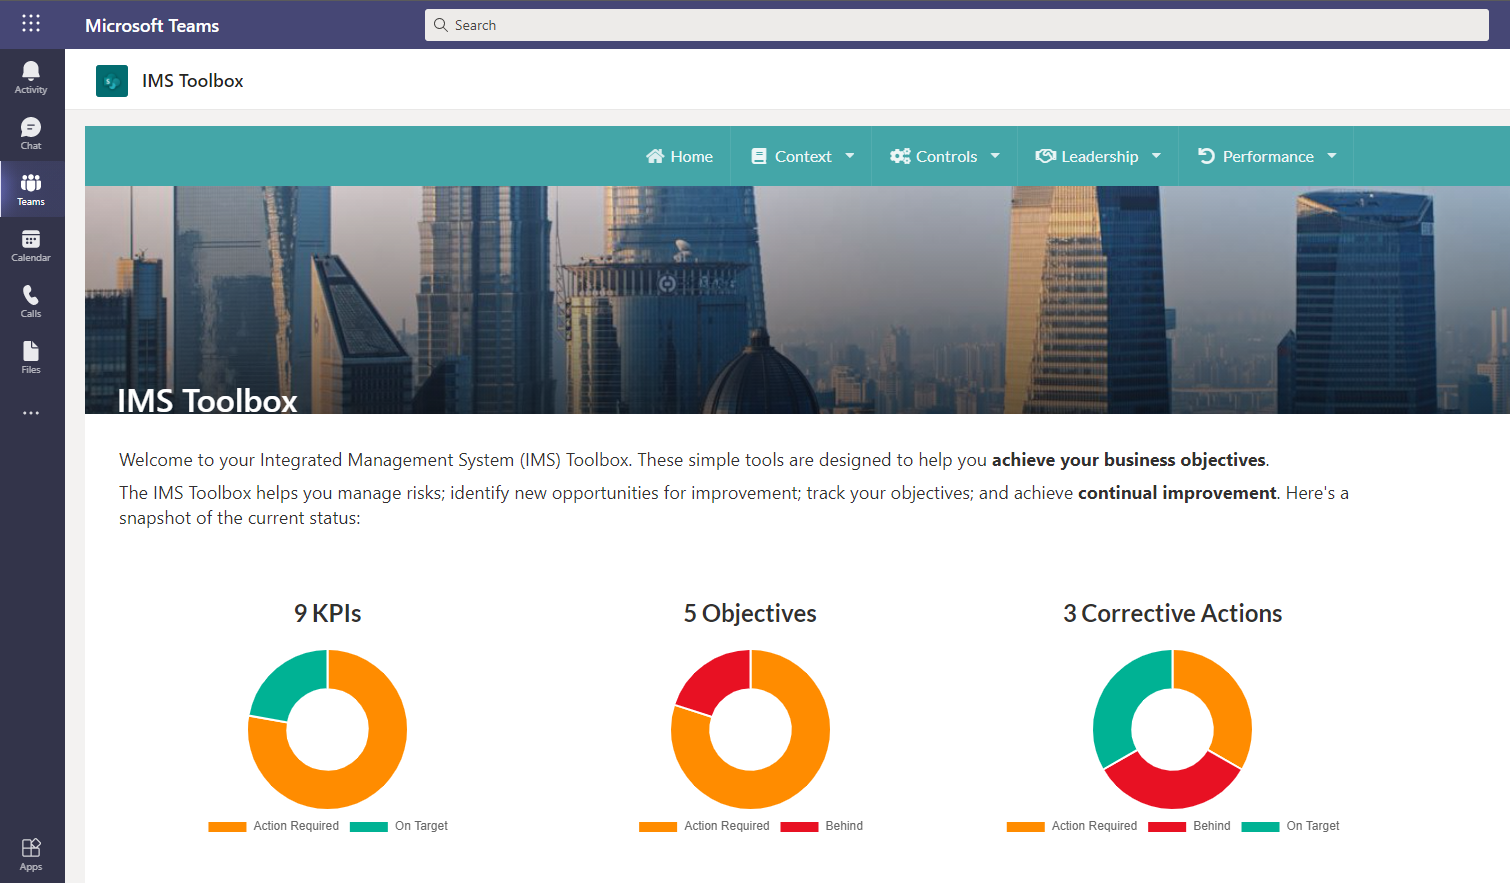Open Chat in Teams sidebar
Screen dimensions: 1510x883
[31, 133]
